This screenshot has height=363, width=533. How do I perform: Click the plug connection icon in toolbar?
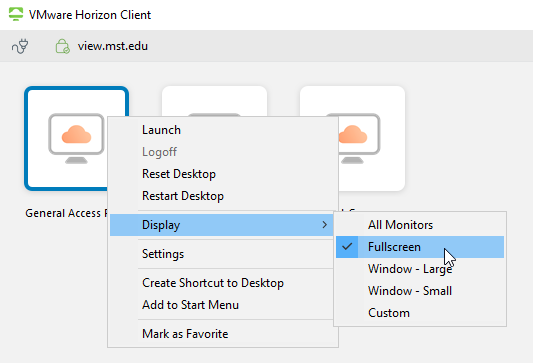(20, 46)
